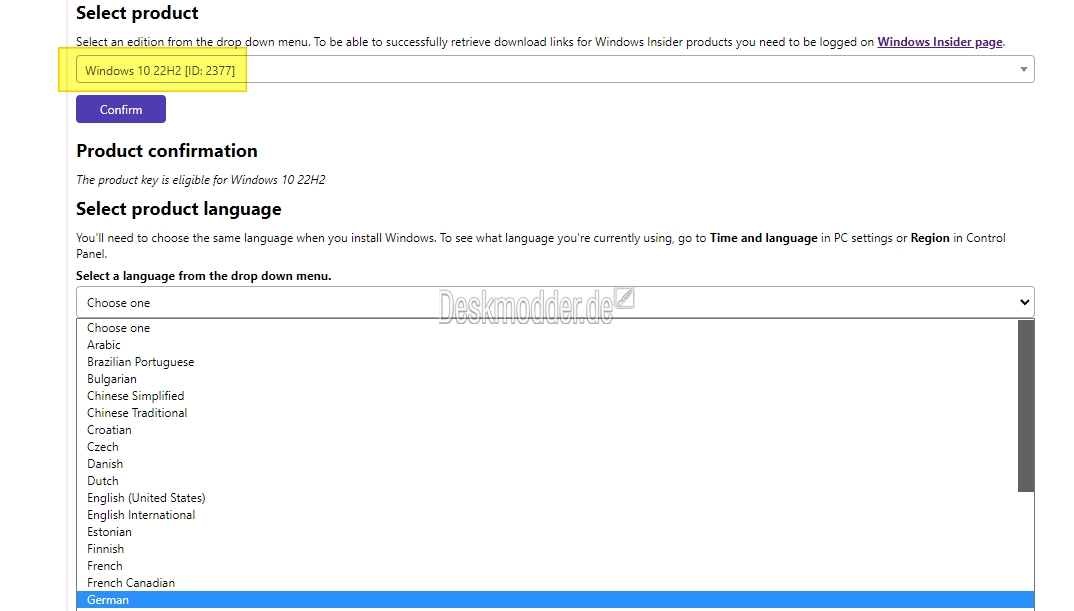Collapse the language dropdown showing Choose one
Viewport: 1074px width, 611px height.
pyautogui.click(x=555, y=302)
